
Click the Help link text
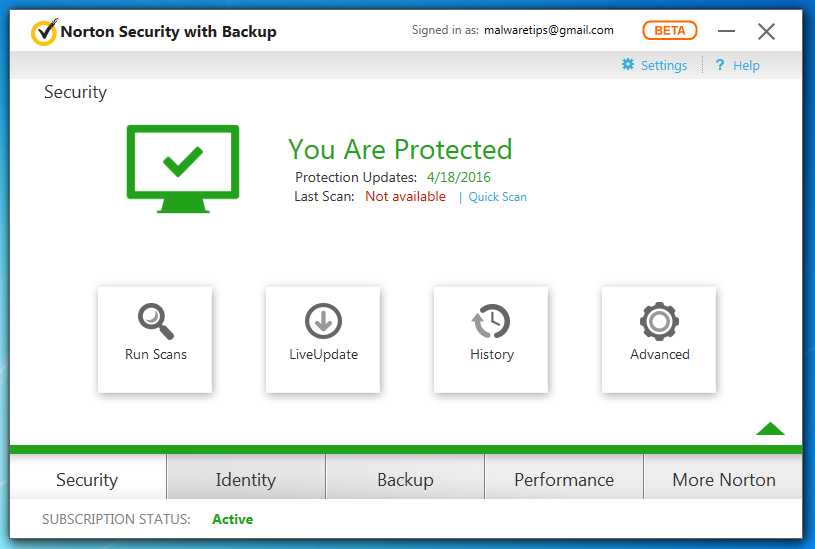click(x=746, y=66)
